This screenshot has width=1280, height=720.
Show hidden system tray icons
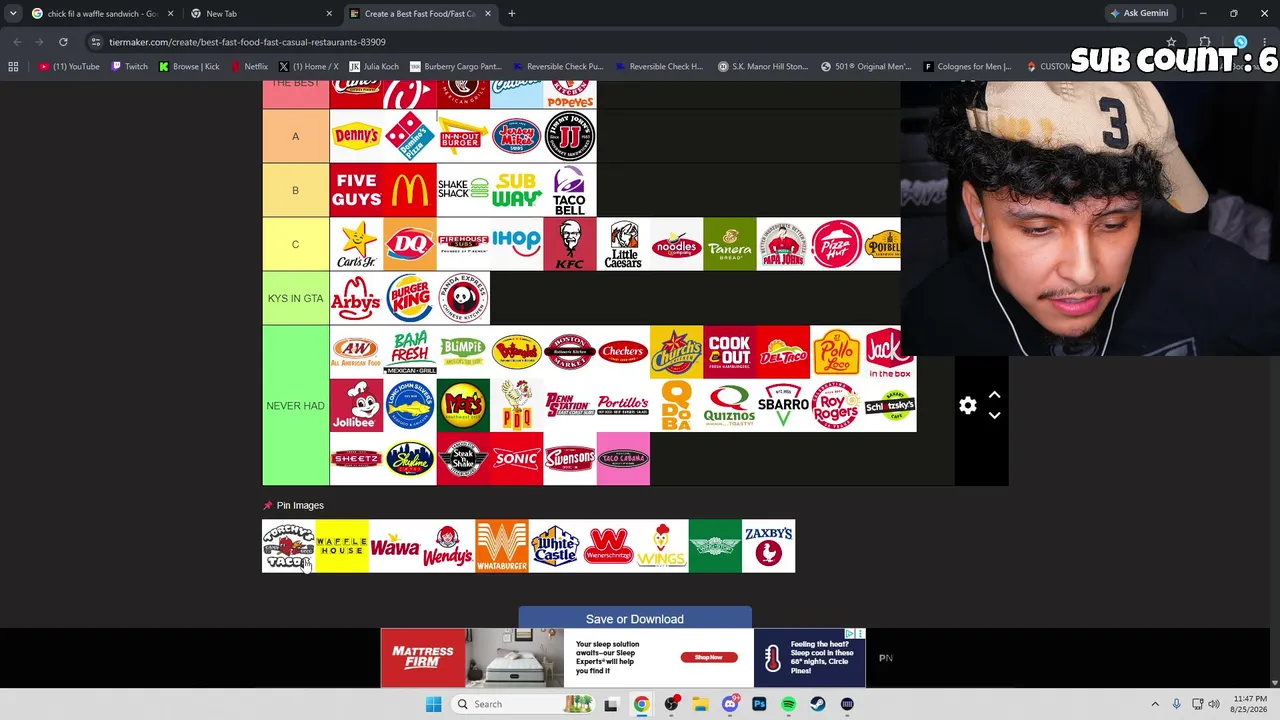(x=1155, y=704)
